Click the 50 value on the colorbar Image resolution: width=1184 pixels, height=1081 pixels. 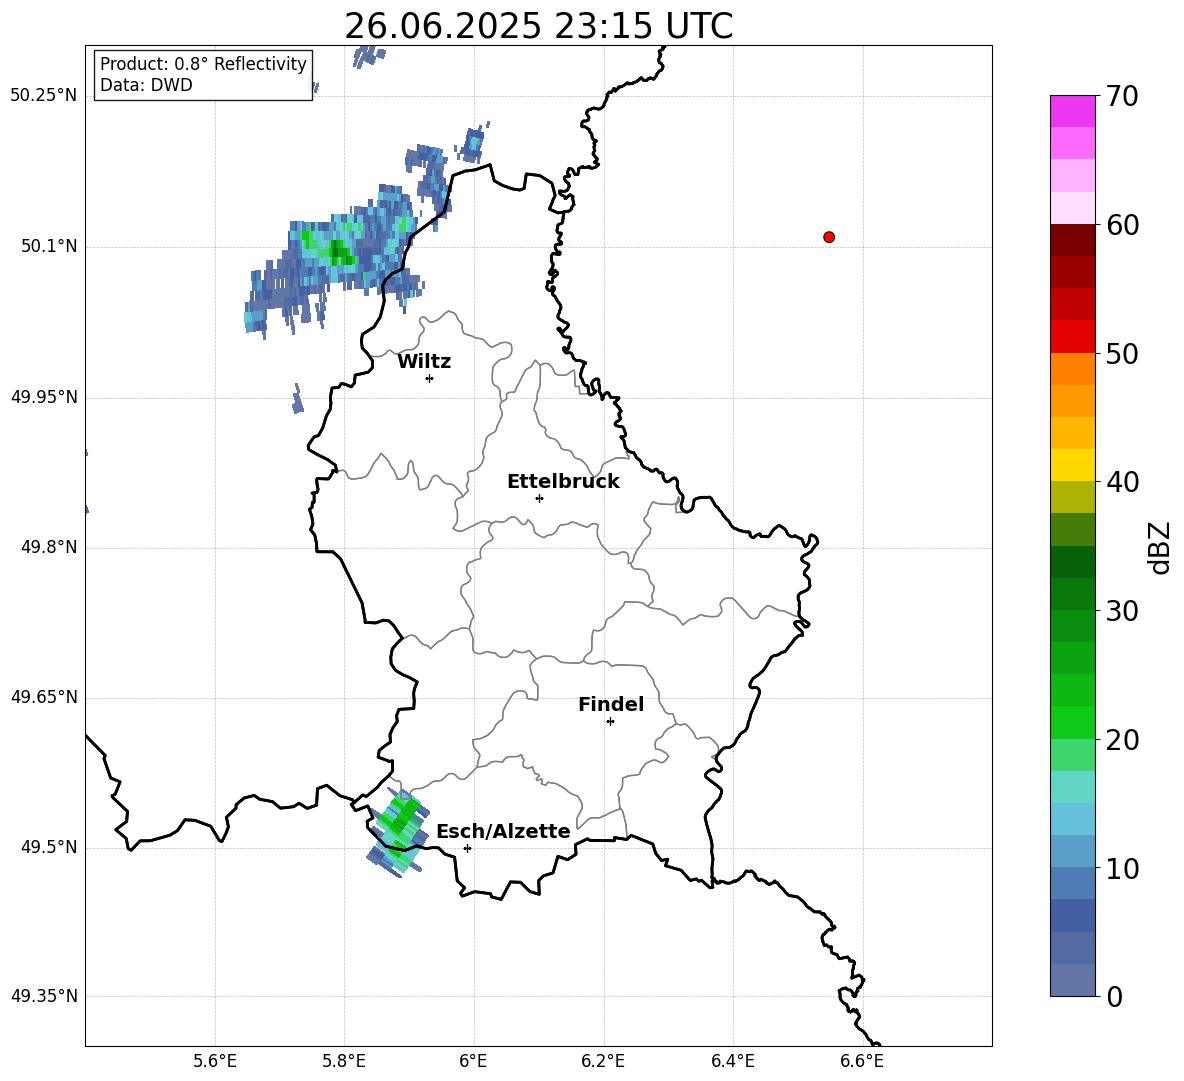(x=1122, y=353)
